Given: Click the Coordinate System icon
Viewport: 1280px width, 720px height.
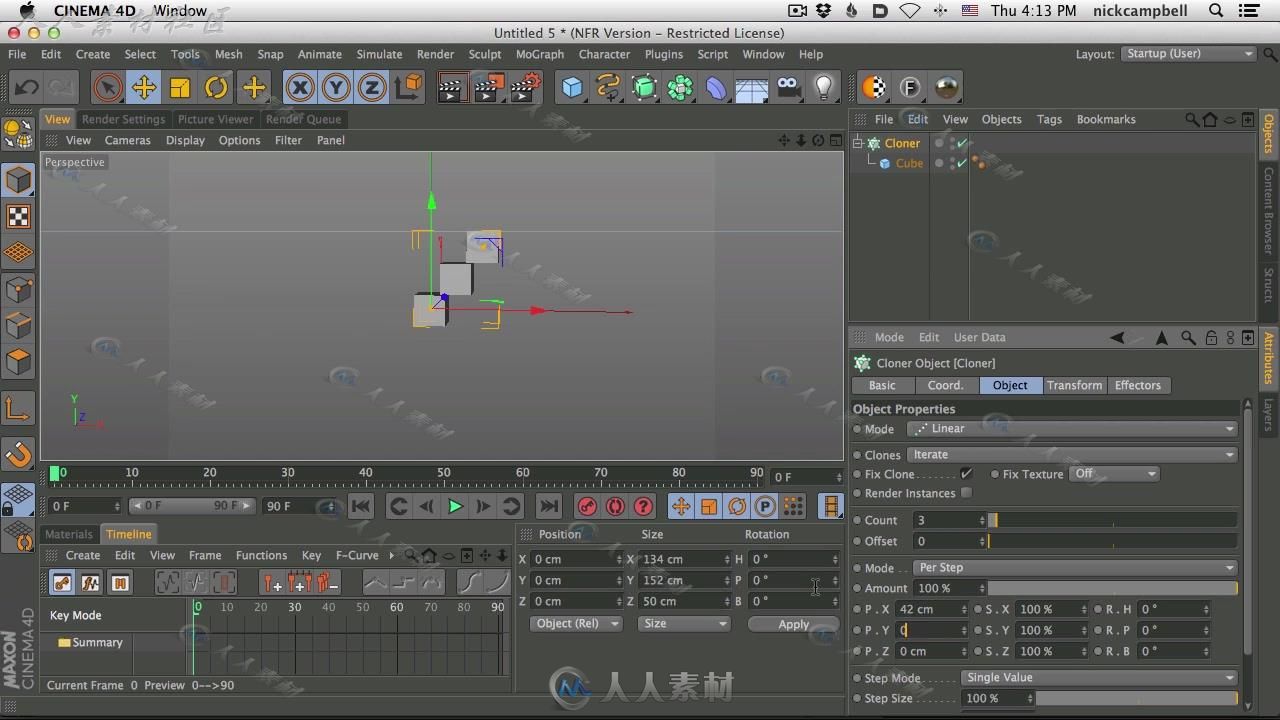Looking at the screenshot, I should point(409,88).
